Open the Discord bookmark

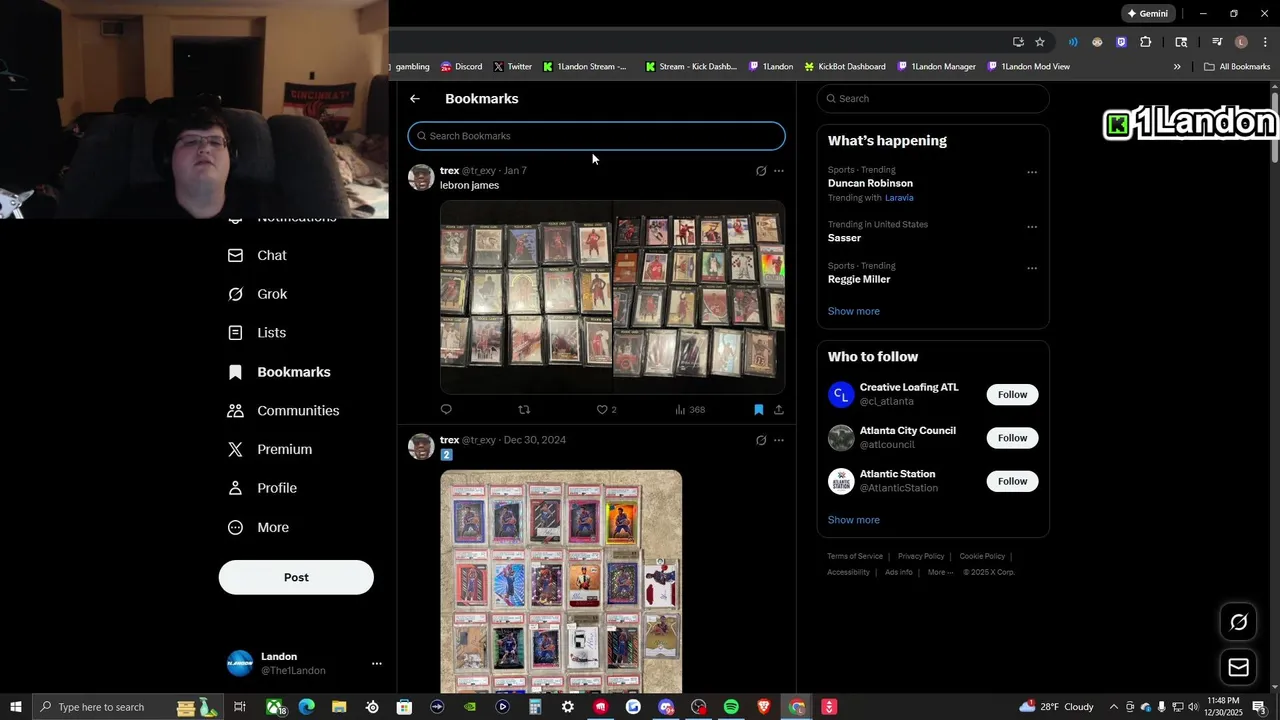tap(461, 67)
